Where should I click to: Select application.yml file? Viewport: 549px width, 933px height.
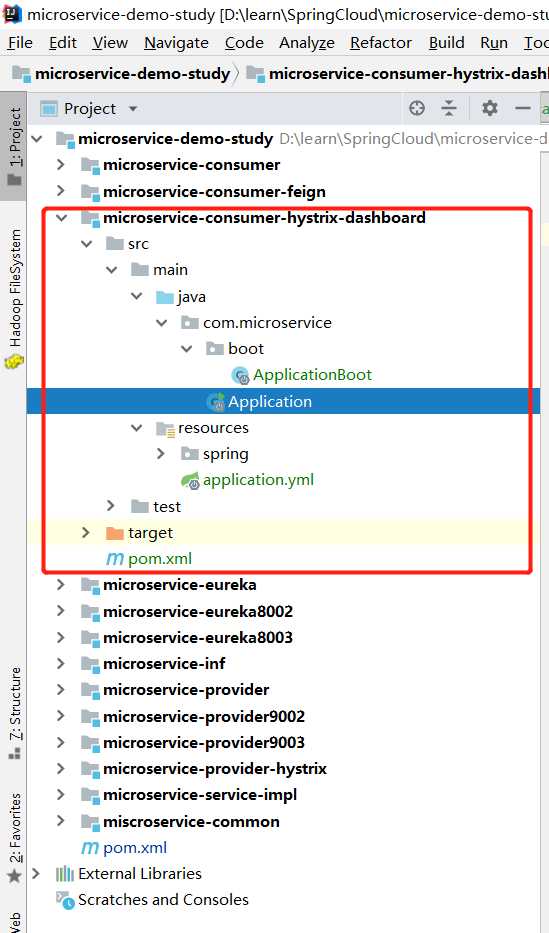tap(258, 480)
